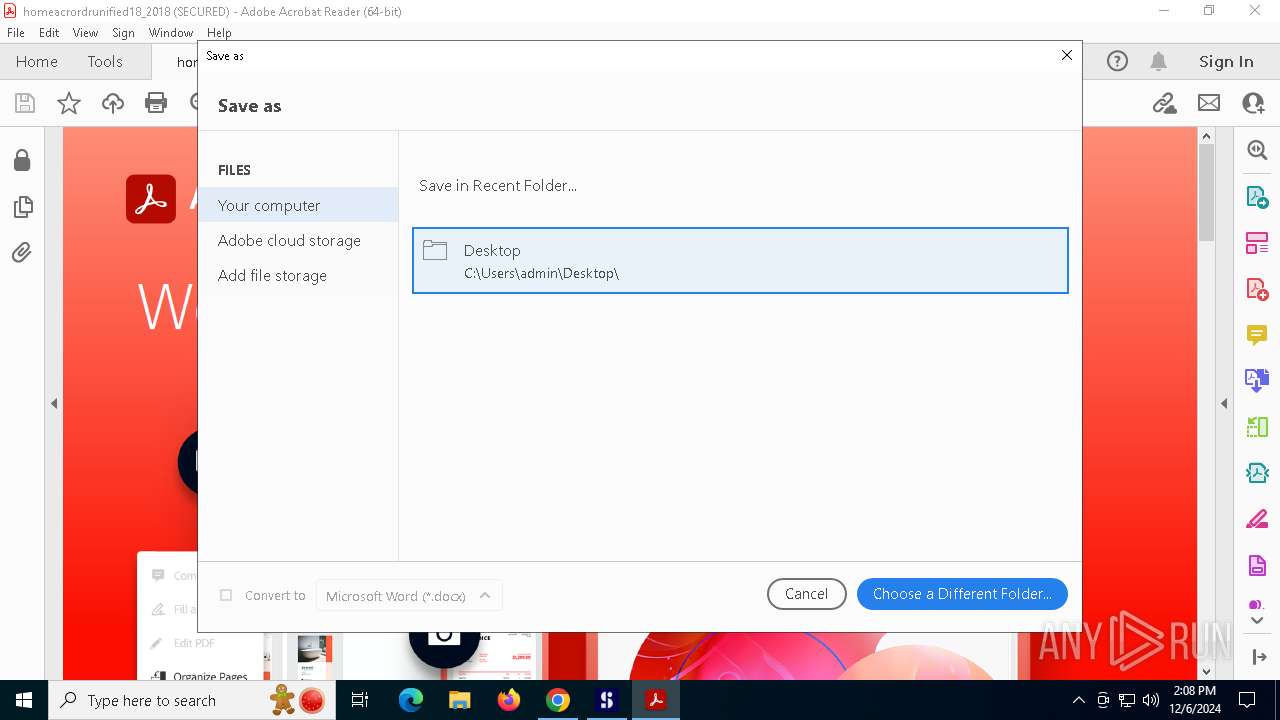This screenshot has width=1280, height=720.
Task: Open the Attachments paperclip panel
Action: pyautogui.click(x=22, y=253)
